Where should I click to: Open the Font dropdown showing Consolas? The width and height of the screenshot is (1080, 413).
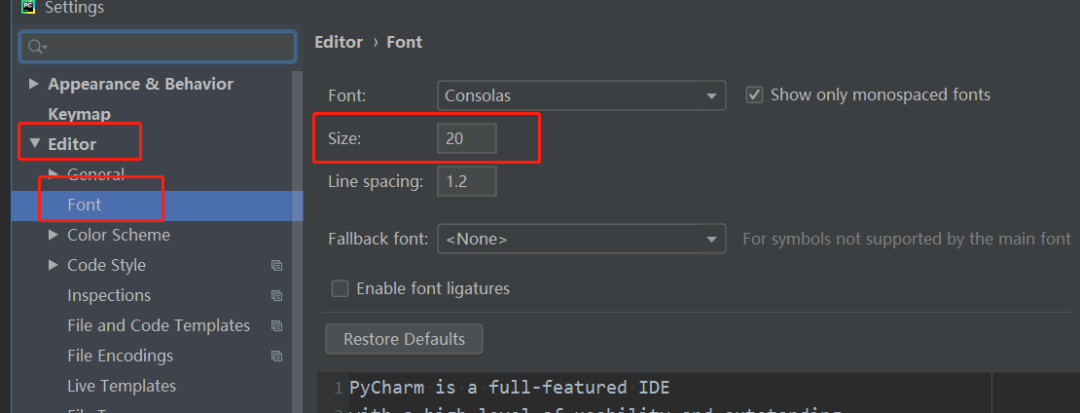581,96
